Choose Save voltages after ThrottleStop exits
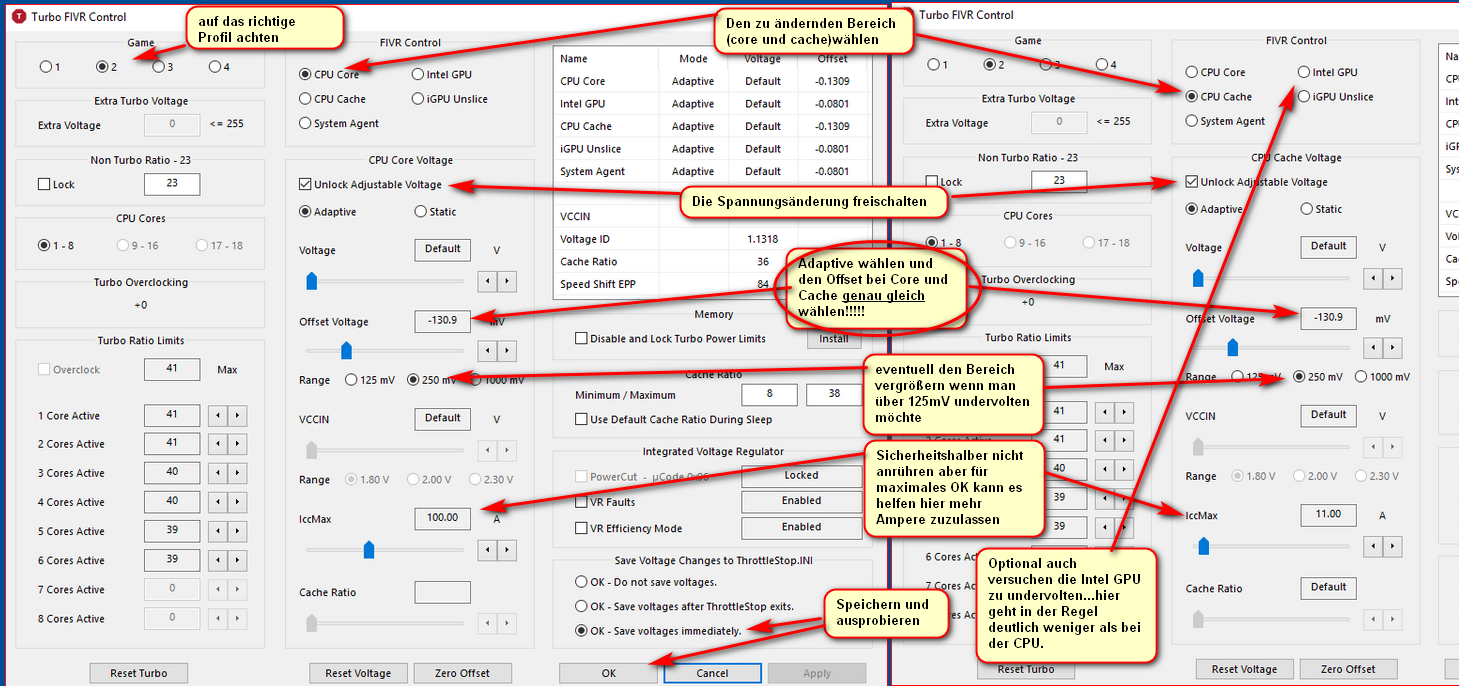The image size is (1459, 686). click(x=582, y=606)
